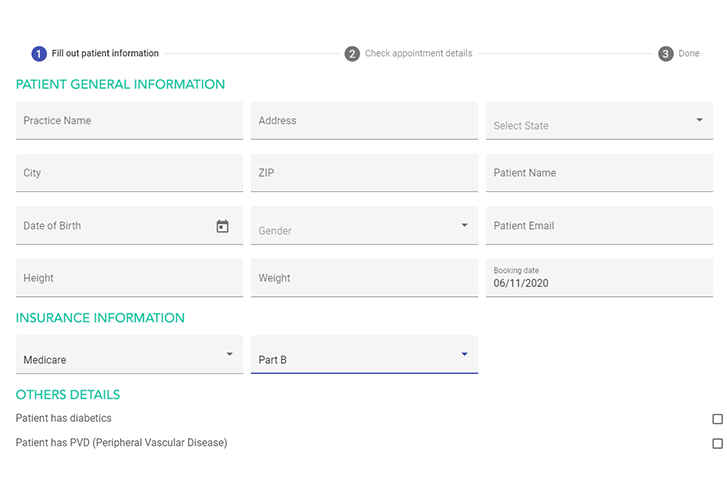This screenshot has width=727, height=480.
Task: Expand the Select State dropdown
Action: [x=699, y=121]
